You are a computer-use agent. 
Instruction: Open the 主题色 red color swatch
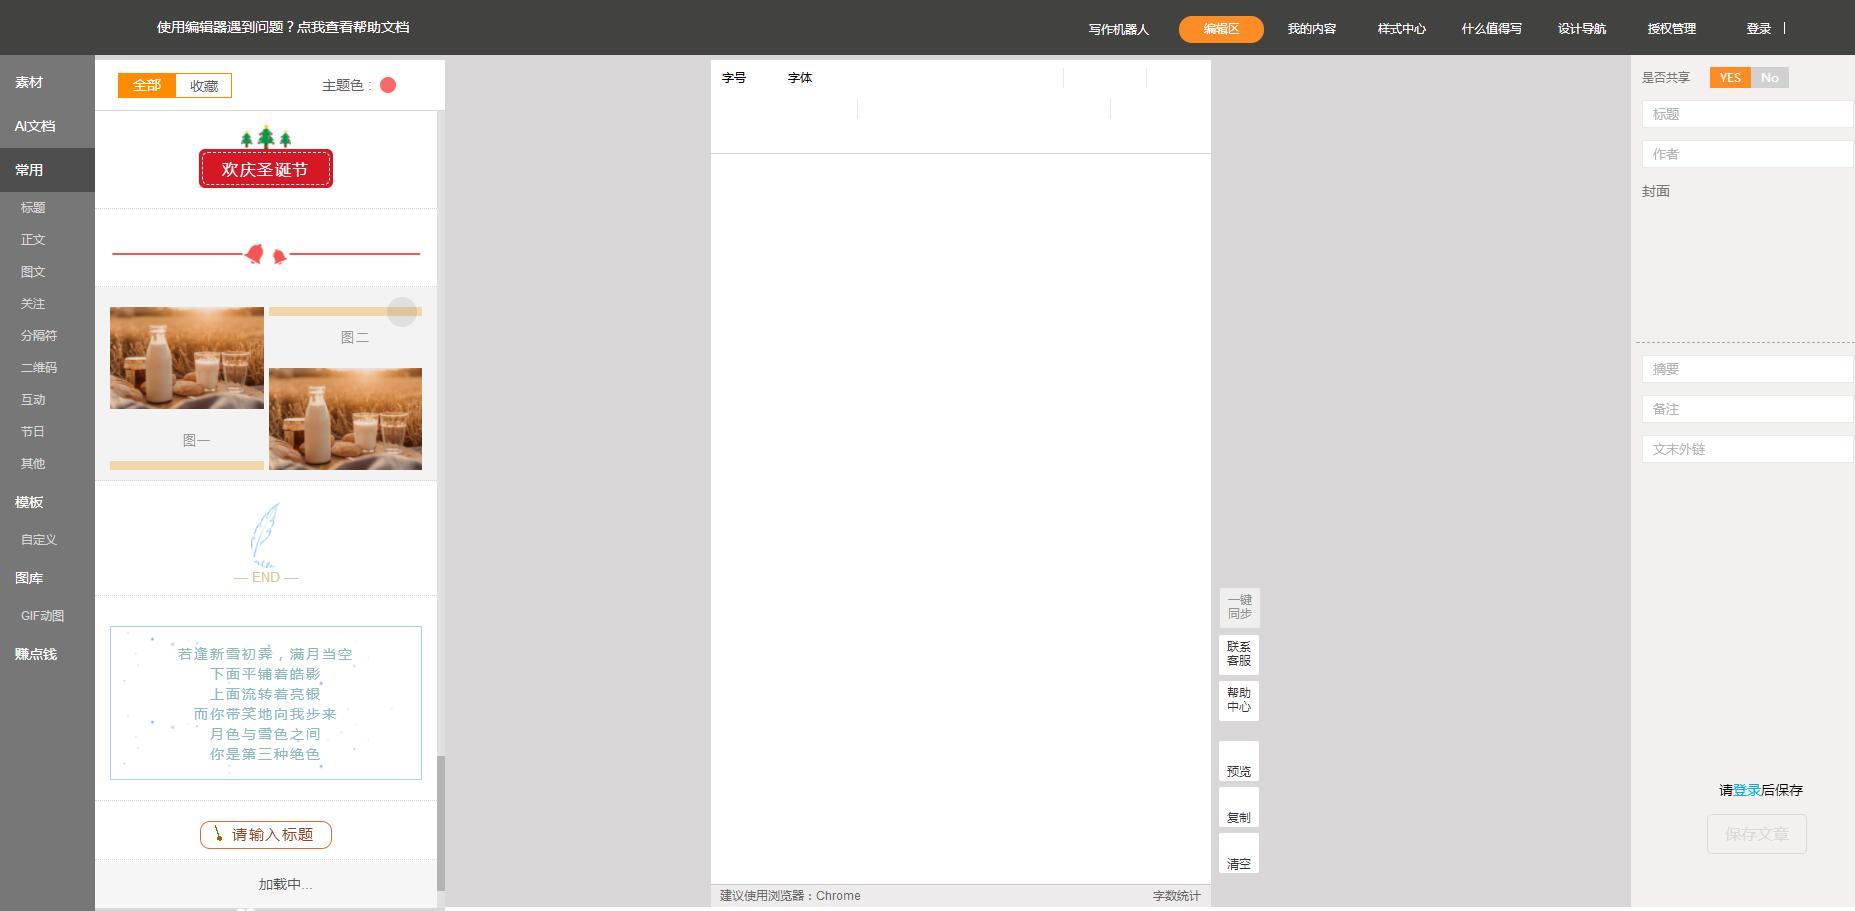click(x=388, y=85)
